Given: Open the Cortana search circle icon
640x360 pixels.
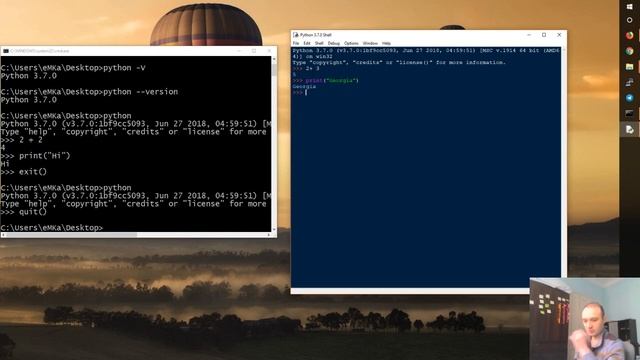Looking at the screenshot, I should 629,20.
